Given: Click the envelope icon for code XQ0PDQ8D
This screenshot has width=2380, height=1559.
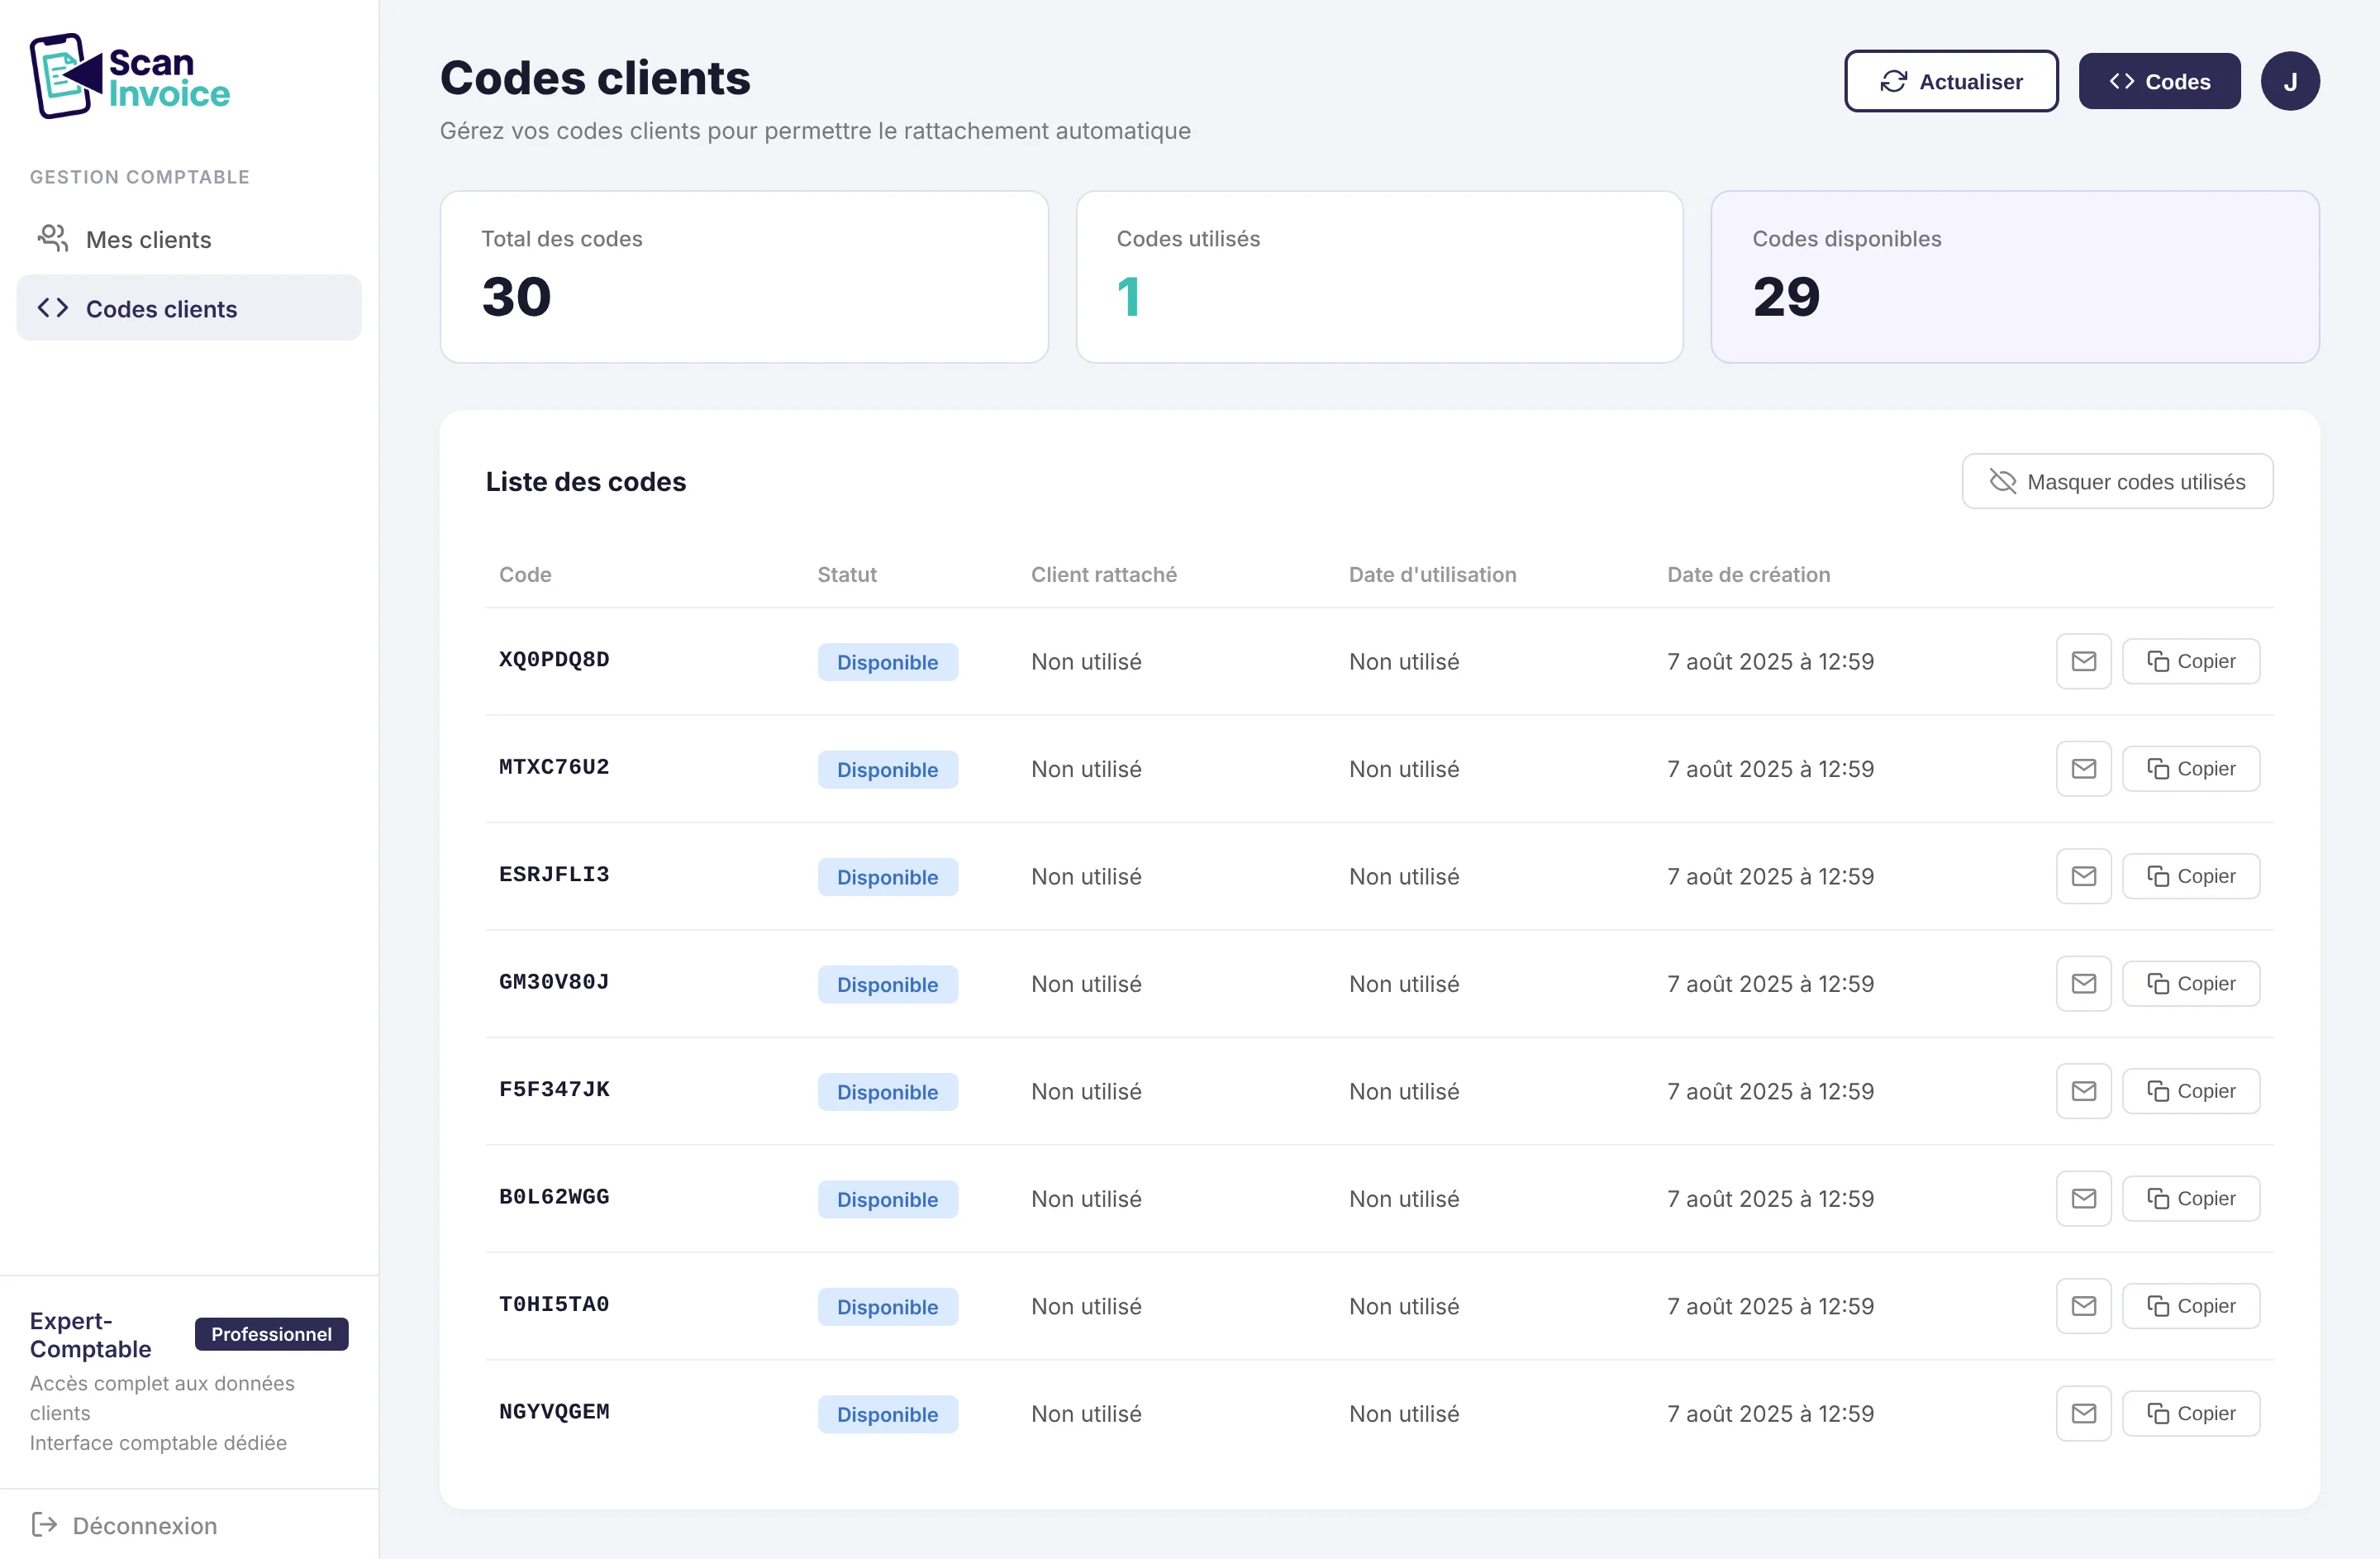Looking at the screenshot, I should coord(2083,660).
